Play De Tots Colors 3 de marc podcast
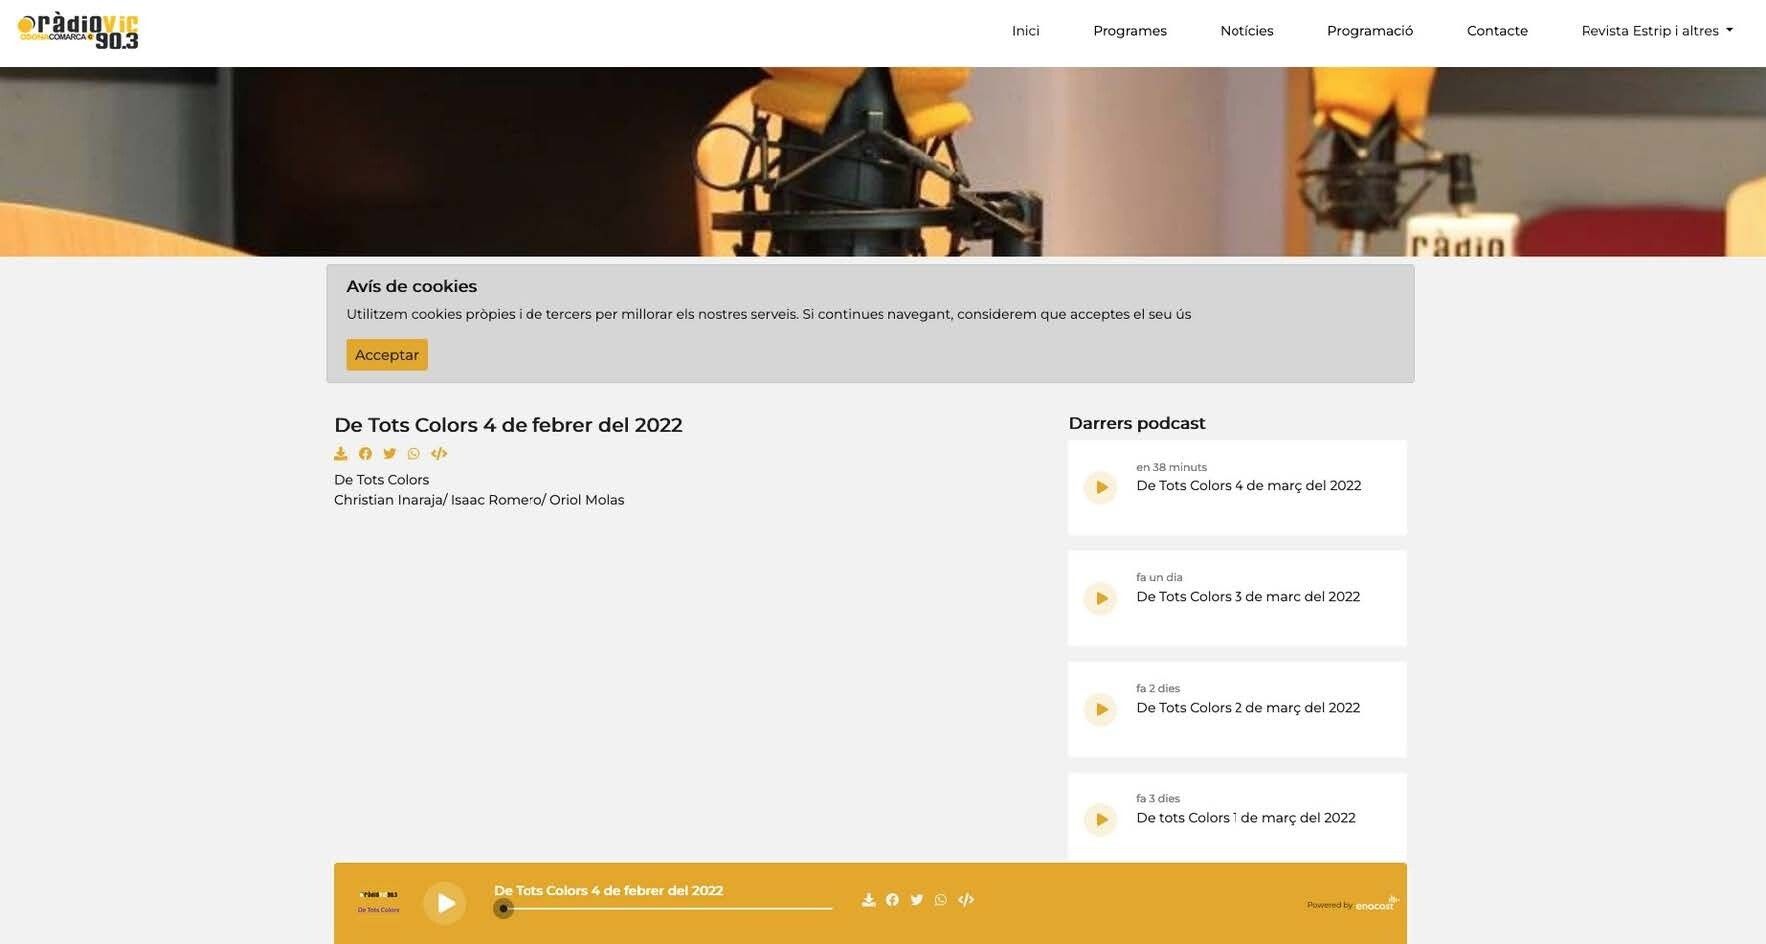The image size is (1766, 944). point(1100,599)
